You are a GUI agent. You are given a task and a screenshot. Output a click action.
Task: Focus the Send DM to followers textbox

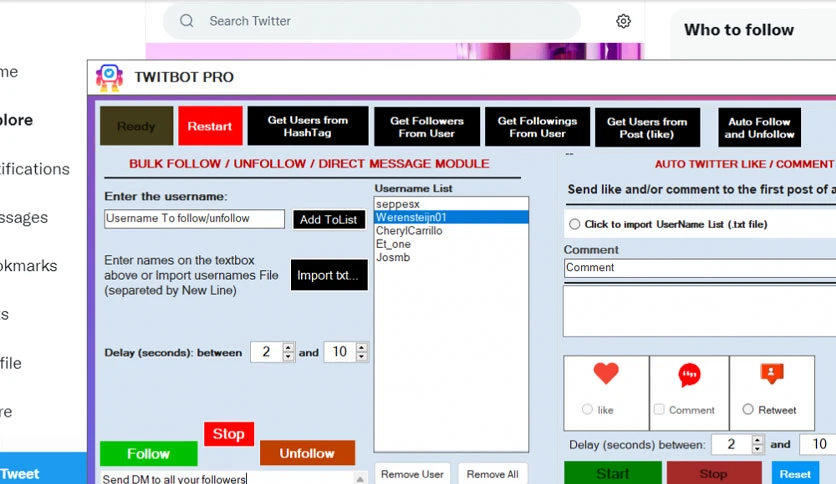pyautogui.click(x=228, y=478)
